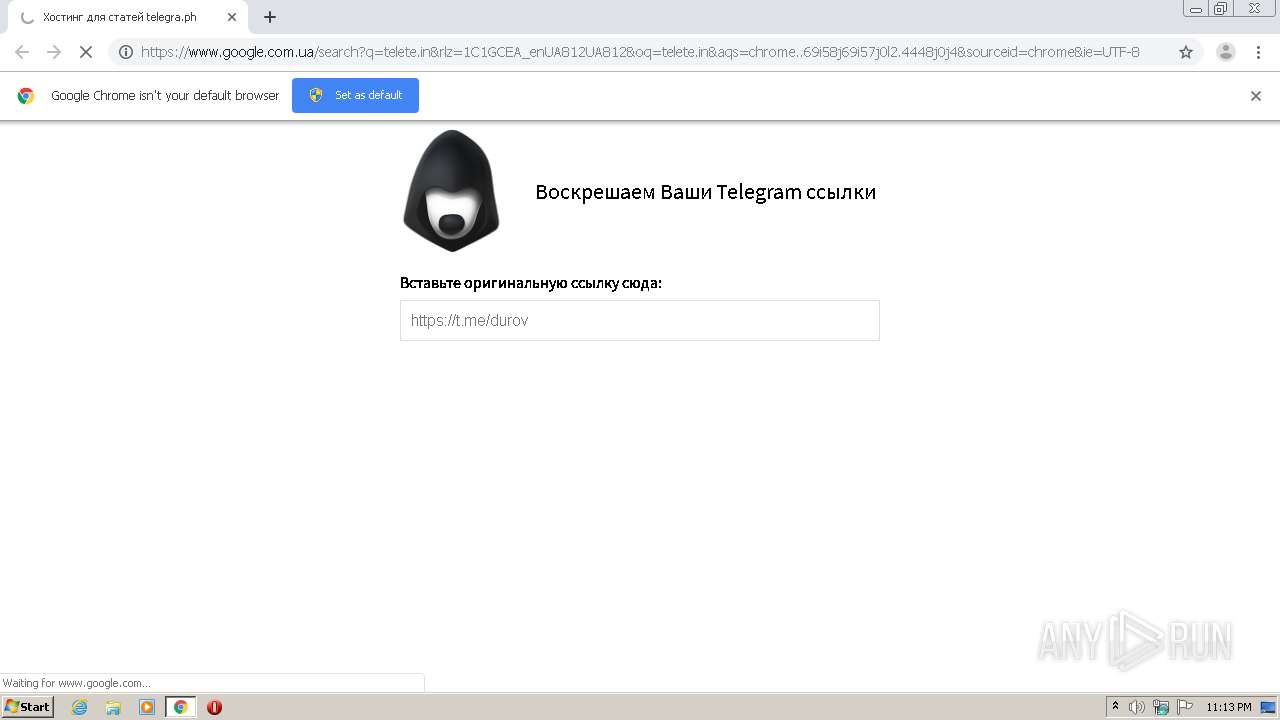
Task: Stop loading the page
Action: coord(86,52)
